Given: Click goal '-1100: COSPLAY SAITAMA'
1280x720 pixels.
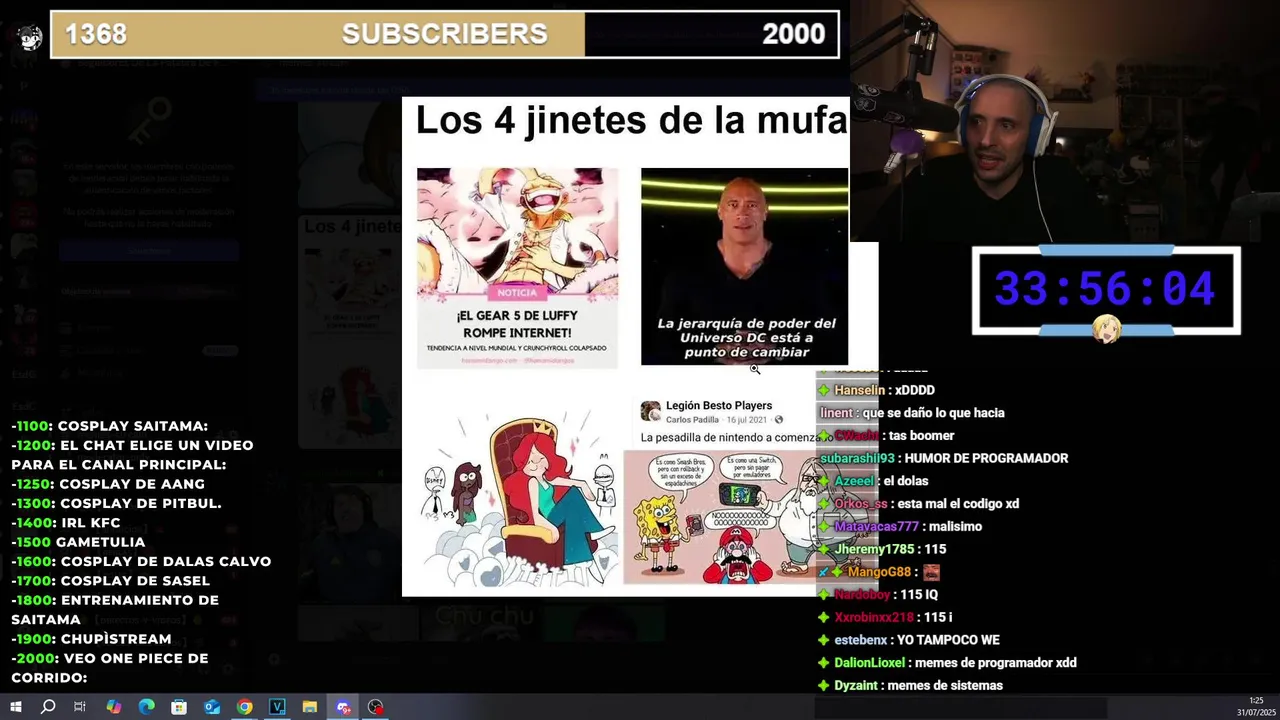Looking at the screenshot, I should click(110, 426).
